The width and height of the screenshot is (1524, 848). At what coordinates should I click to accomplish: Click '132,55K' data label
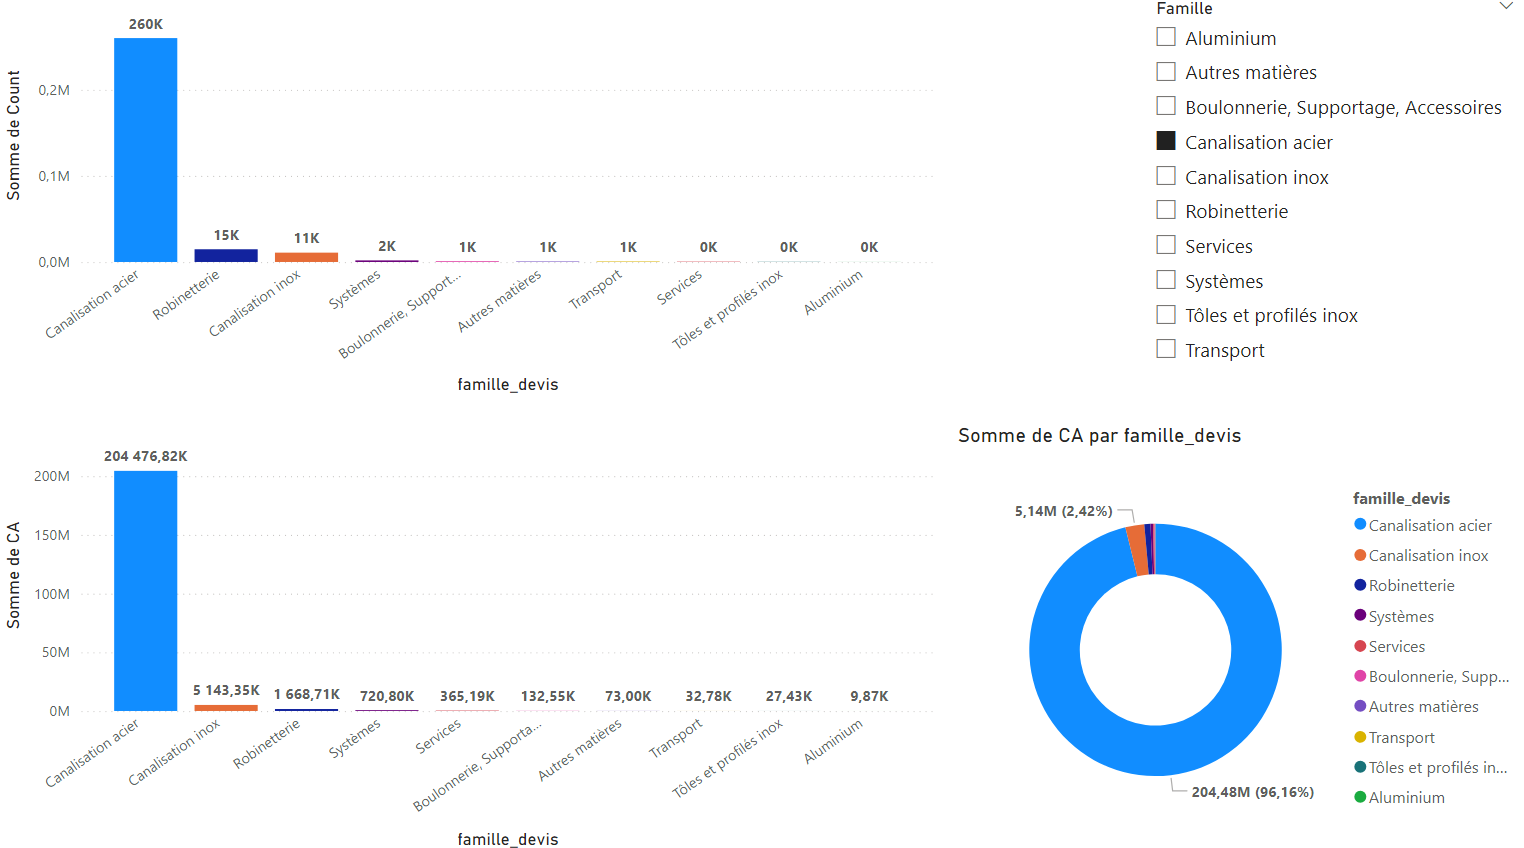coord(548,696)
